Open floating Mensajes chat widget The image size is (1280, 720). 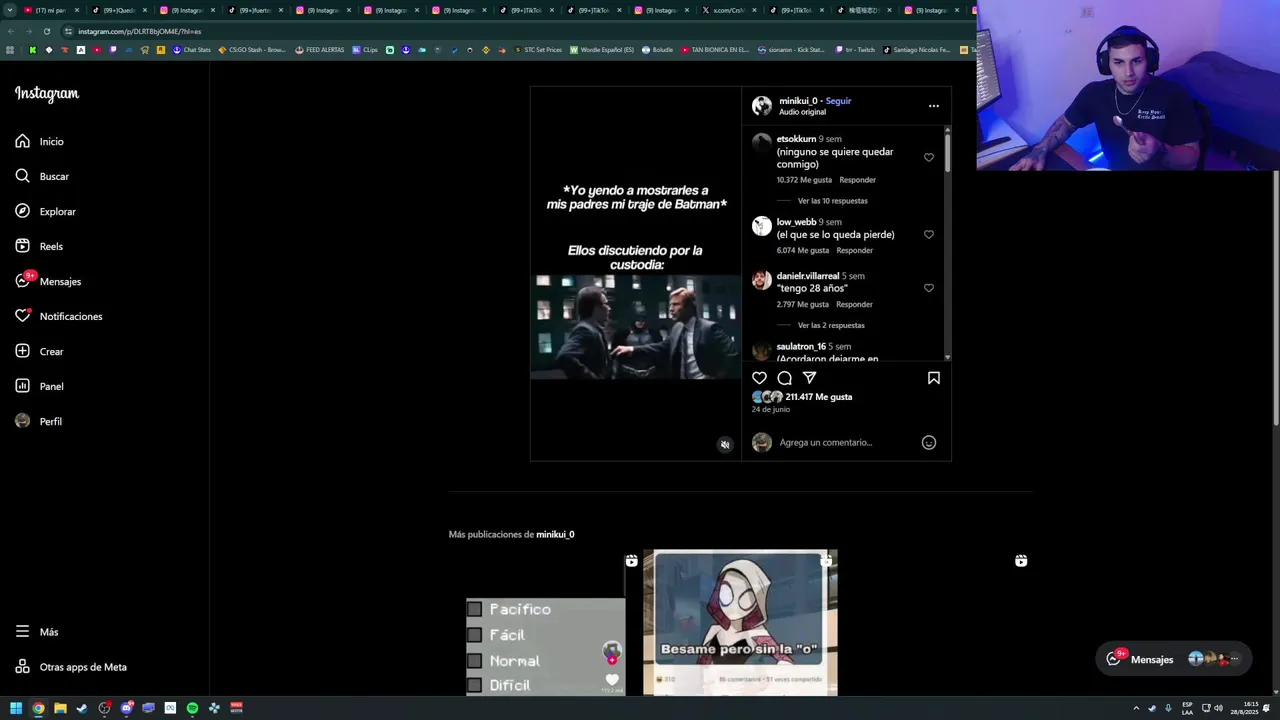[1173, 659]
